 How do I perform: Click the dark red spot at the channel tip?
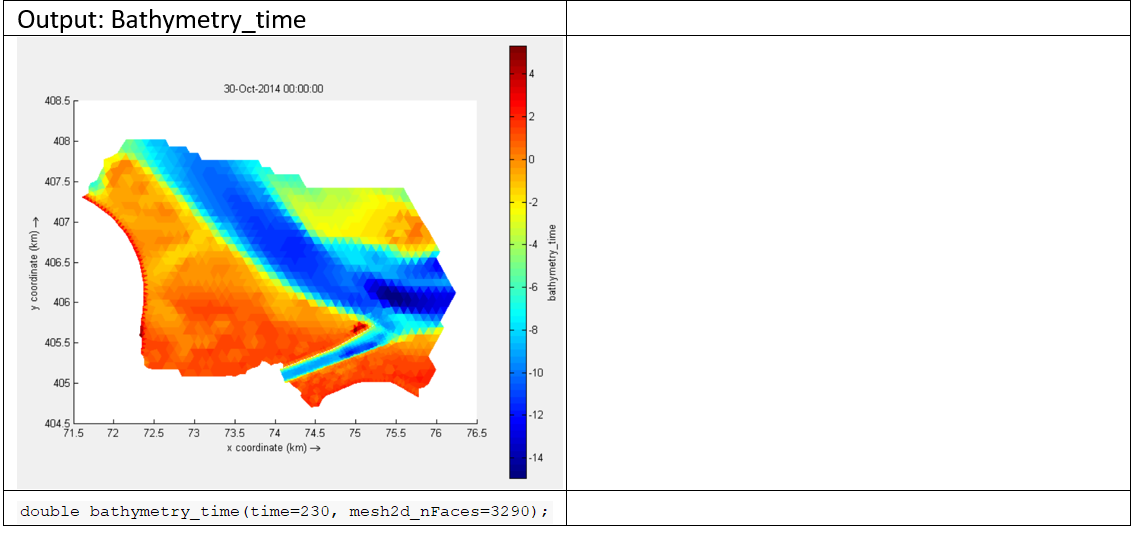(x=360, y=326)
